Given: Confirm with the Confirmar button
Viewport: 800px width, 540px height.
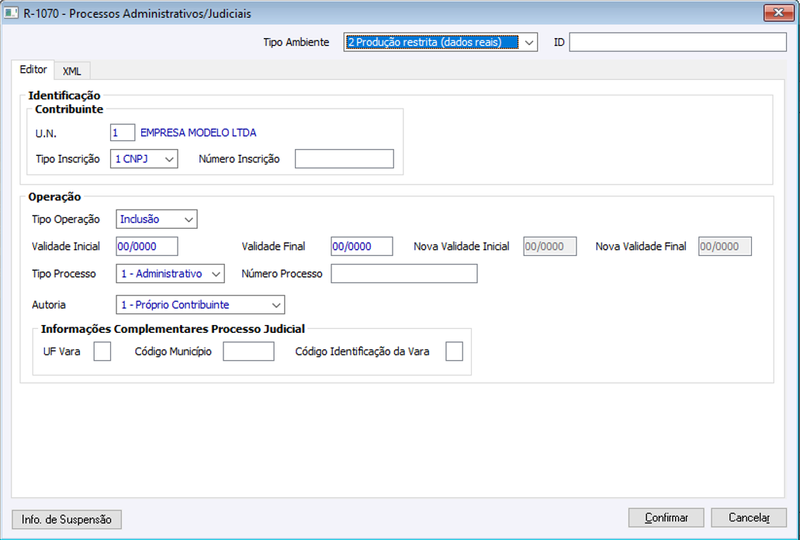Looking at the screenshot, I should pyautogui.click(x=666, y=518).
